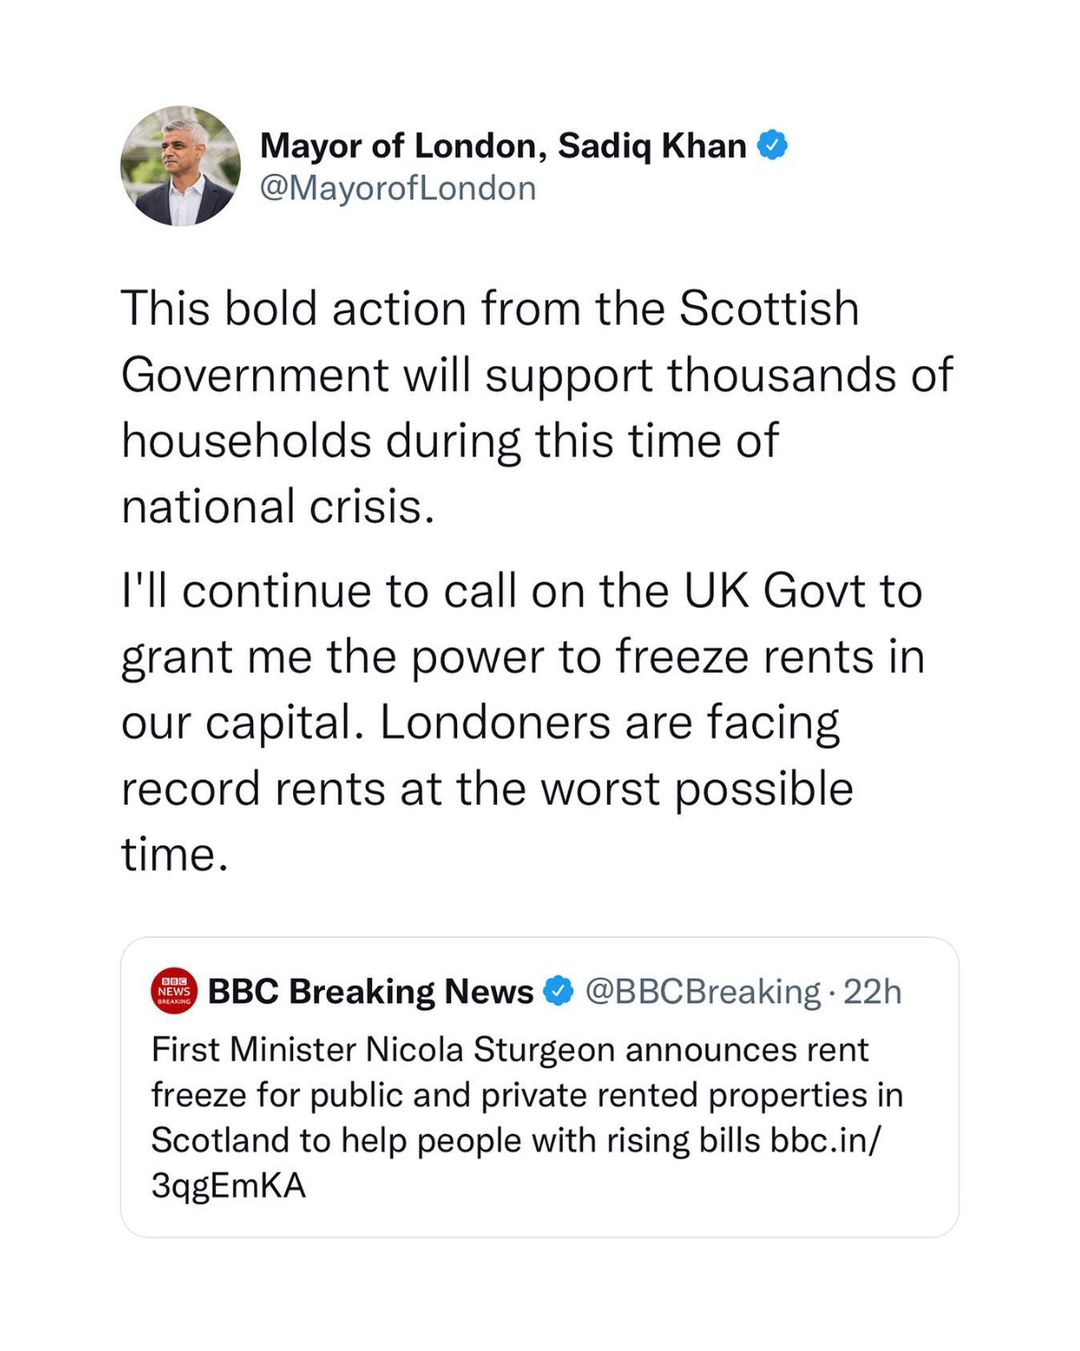The height and width of the screenshot is (1351, 1080).
Task: Open the bbc.in/ link in quoted tweet
Action: [x=826, y=1140]
